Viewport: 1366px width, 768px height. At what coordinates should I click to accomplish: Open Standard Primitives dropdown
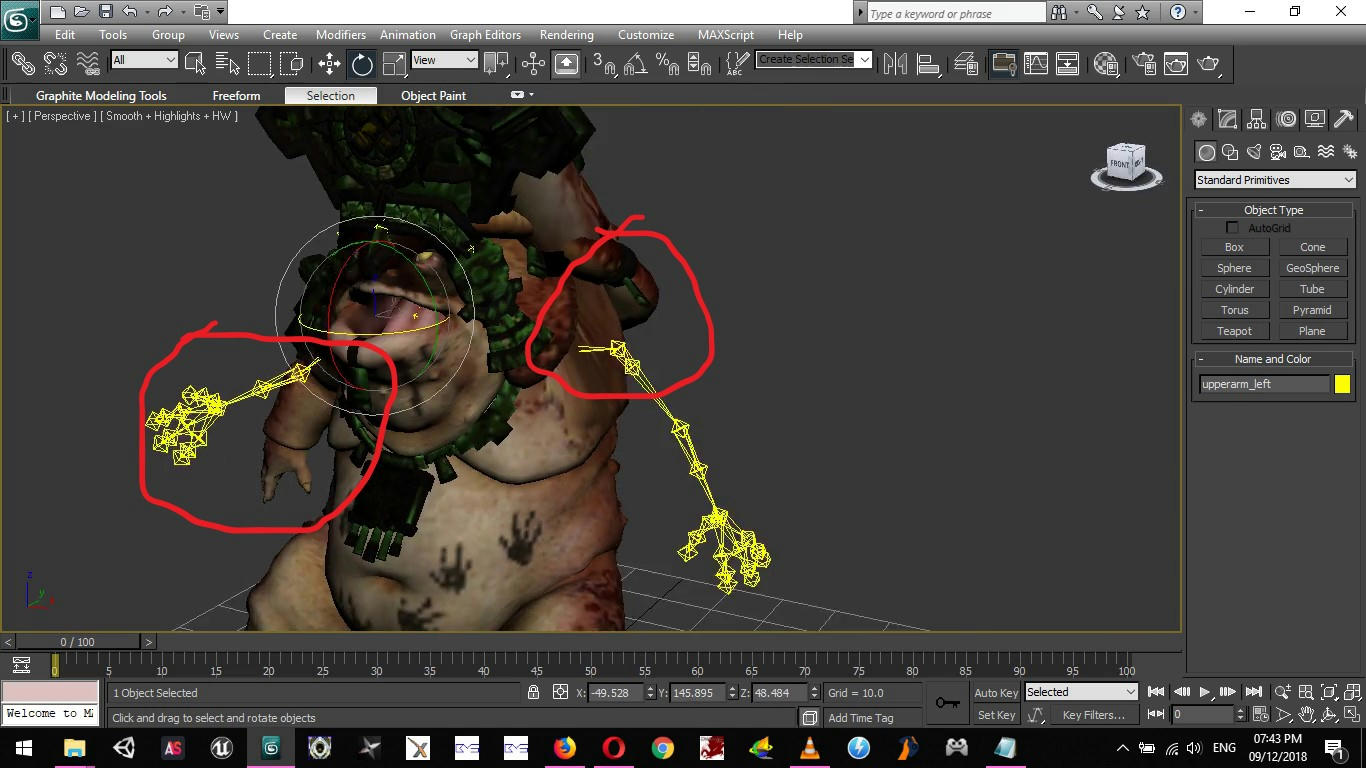1275,180
